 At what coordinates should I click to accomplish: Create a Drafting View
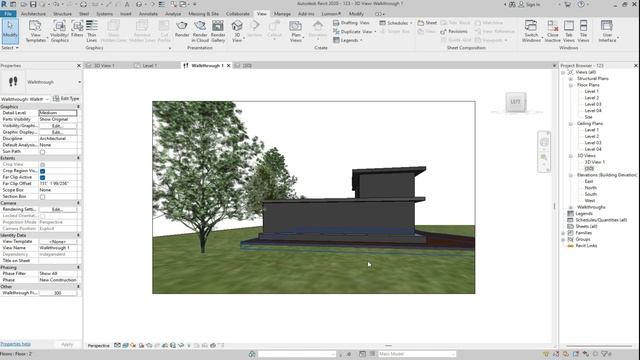[351, 23]
